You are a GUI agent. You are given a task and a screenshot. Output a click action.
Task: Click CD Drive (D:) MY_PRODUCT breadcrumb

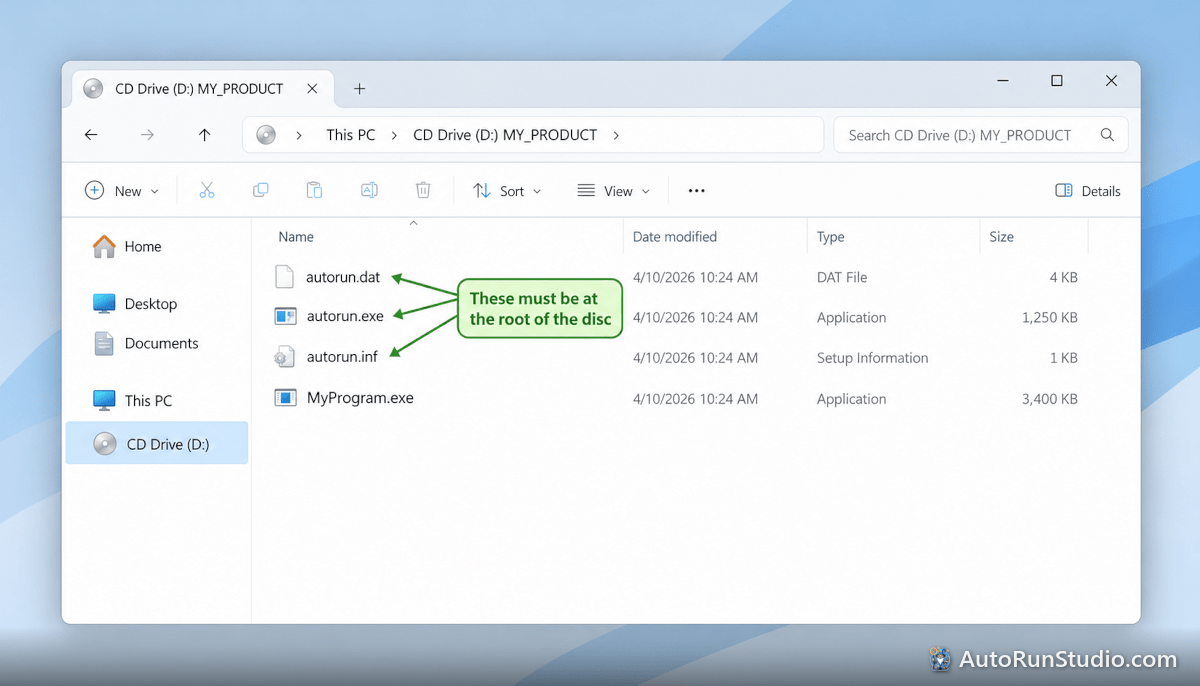pos(505,135)
